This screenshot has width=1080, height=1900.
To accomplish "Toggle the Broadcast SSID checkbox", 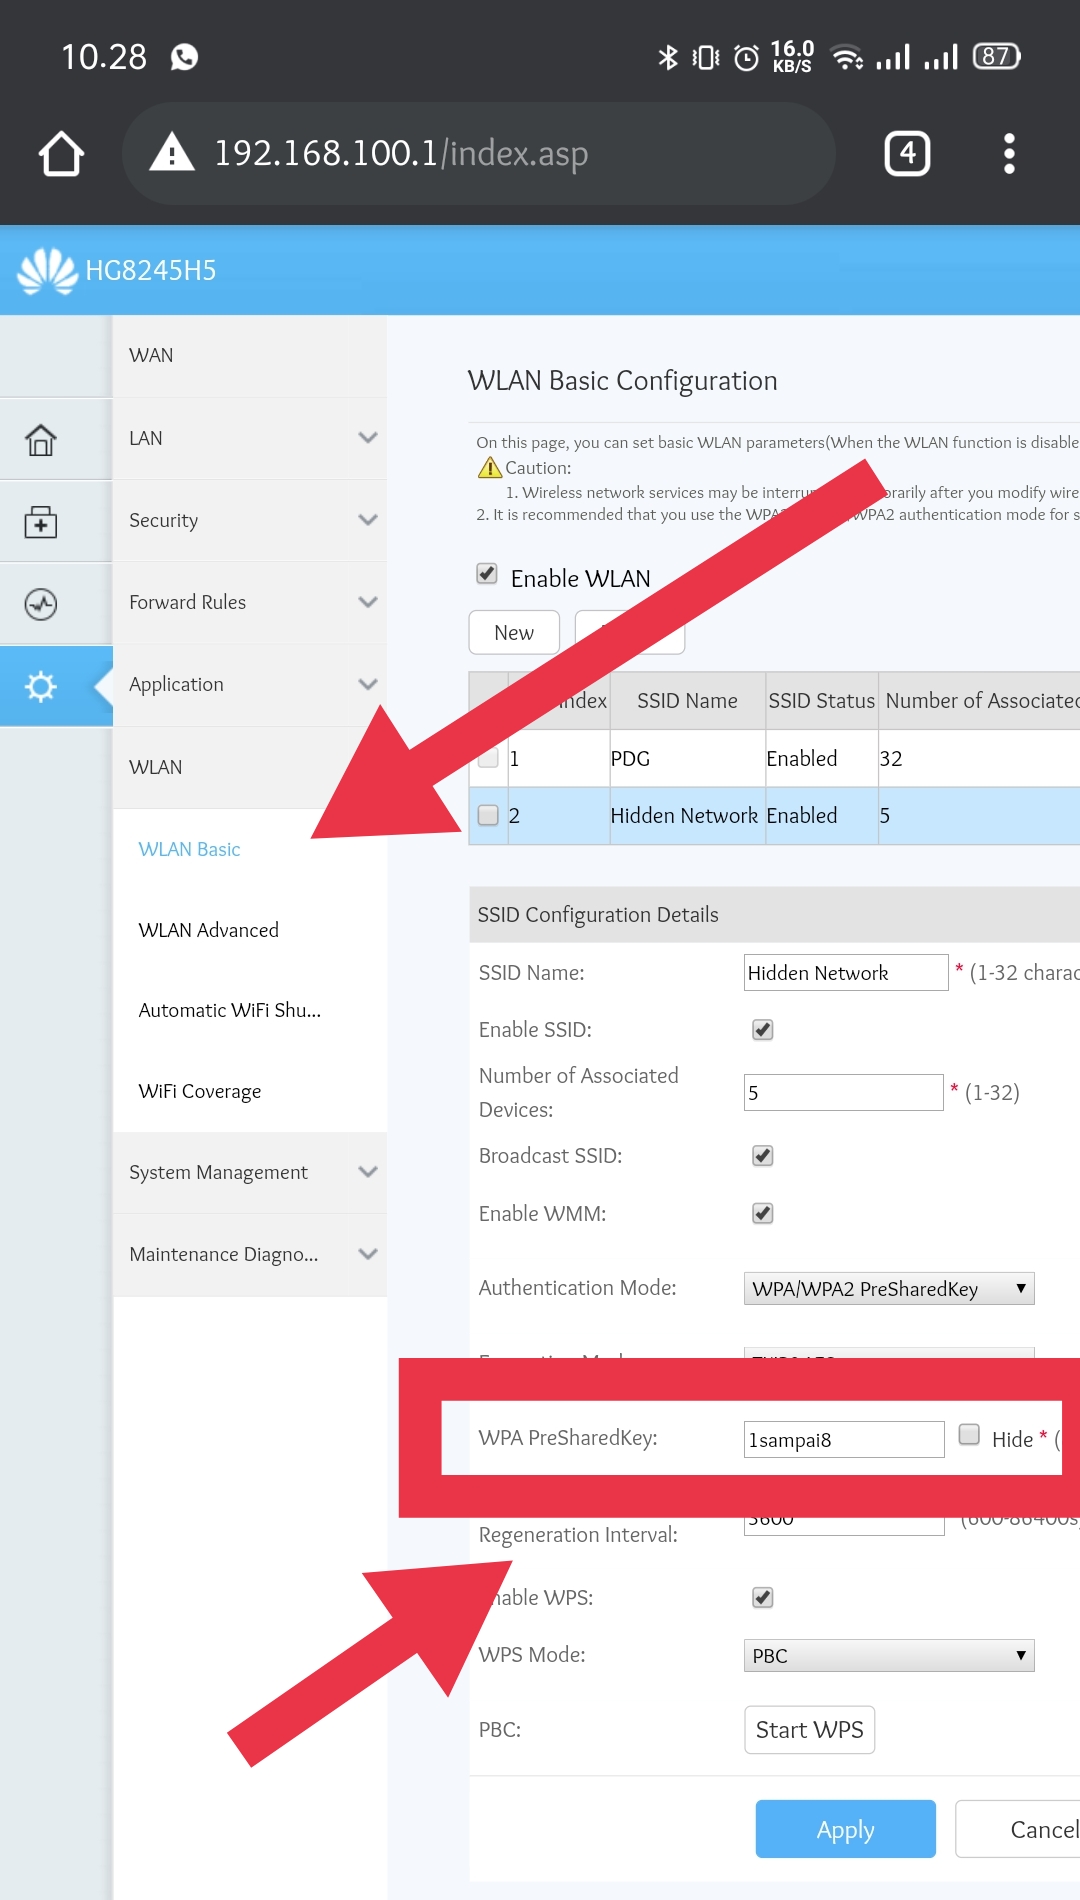I will pyautogui.click(x=763, y=1156).
